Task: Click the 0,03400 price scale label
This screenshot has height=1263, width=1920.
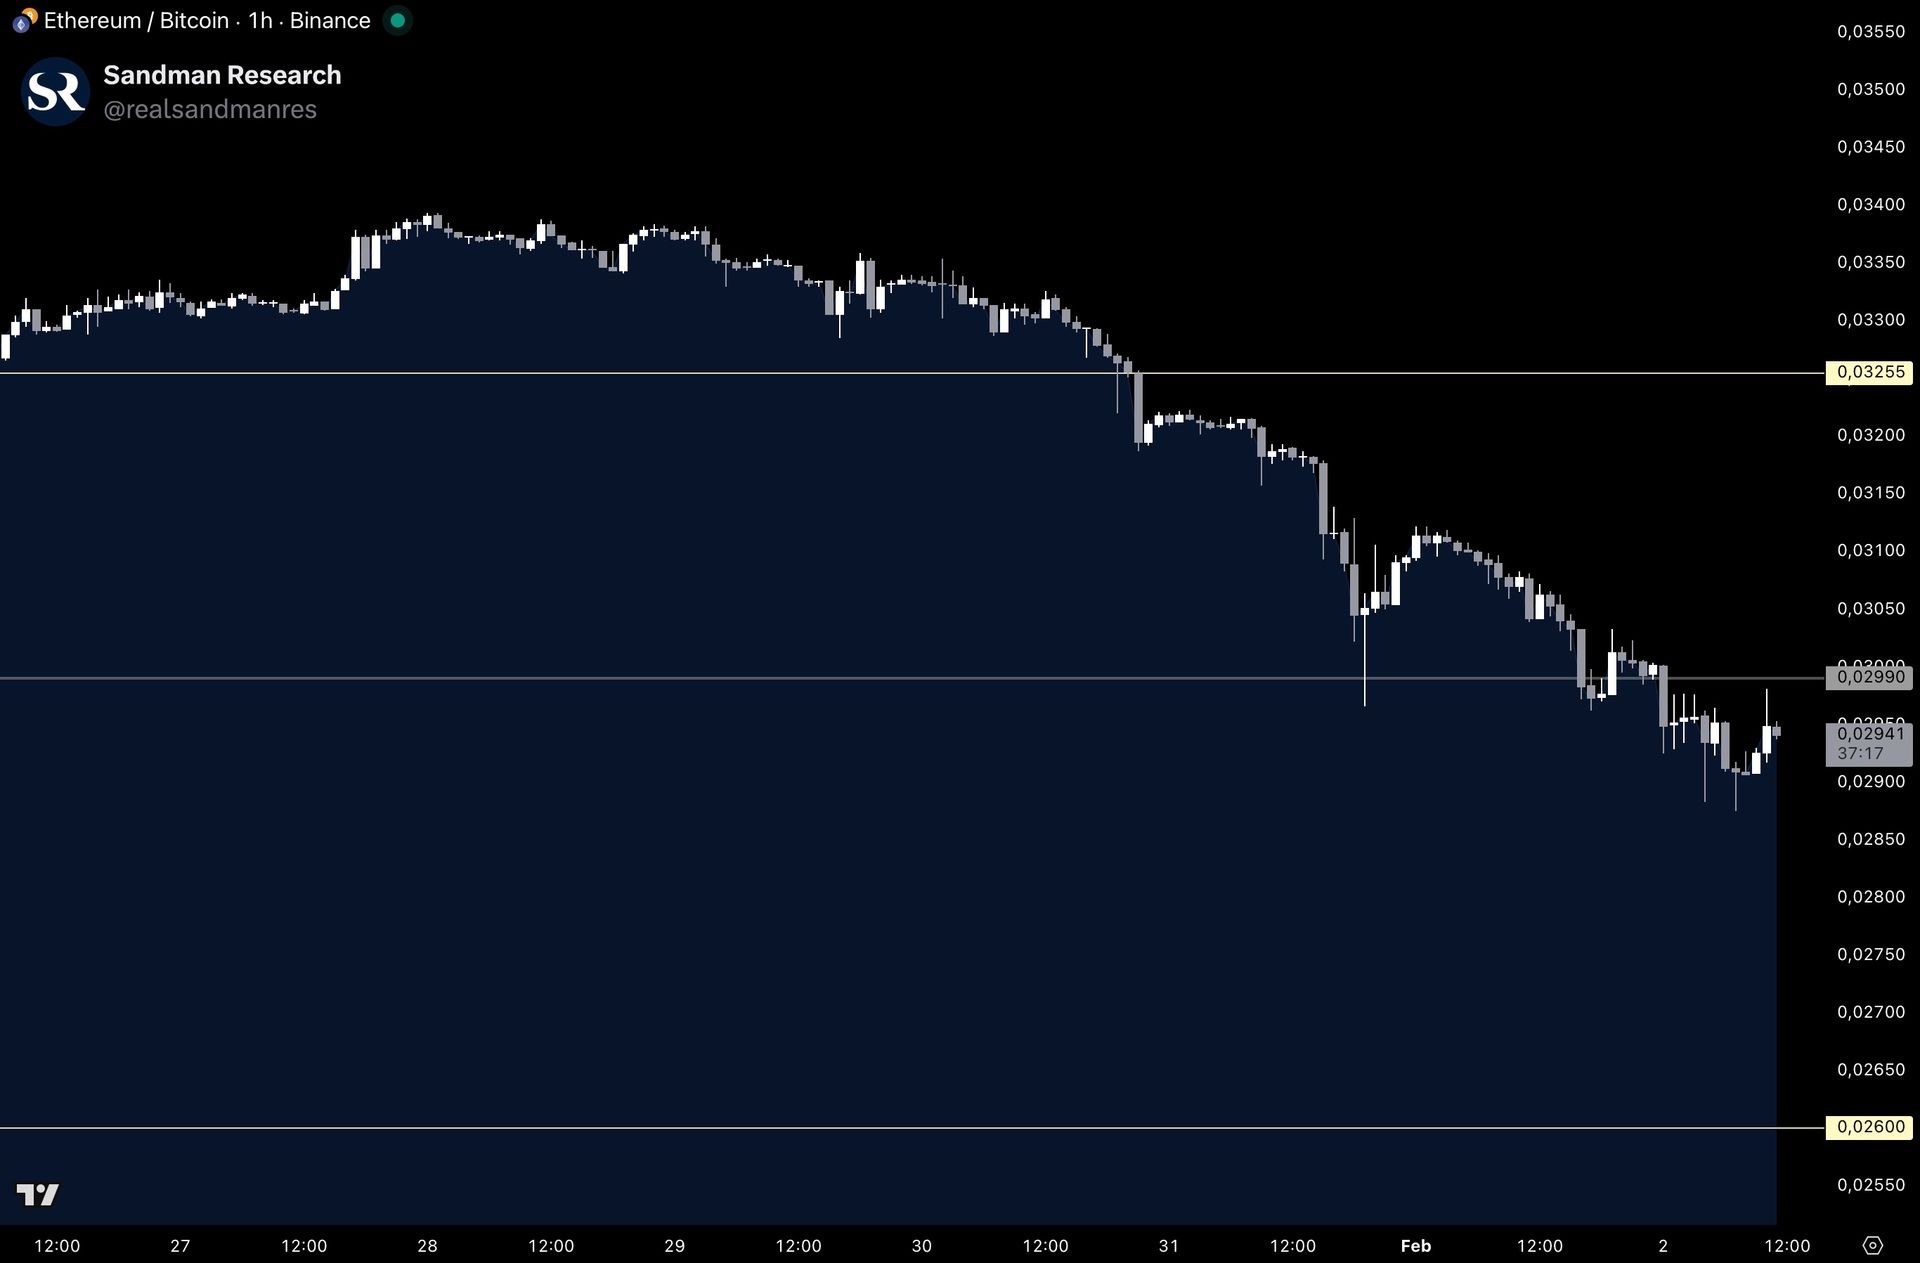Action: 1870,204
